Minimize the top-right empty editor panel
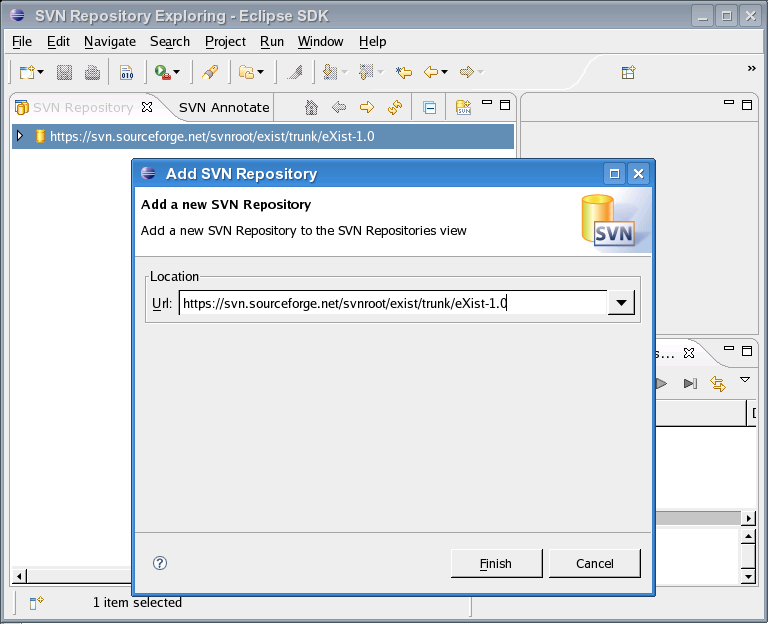This screenshot has width=768, height=624. click(x=729, y=102)
